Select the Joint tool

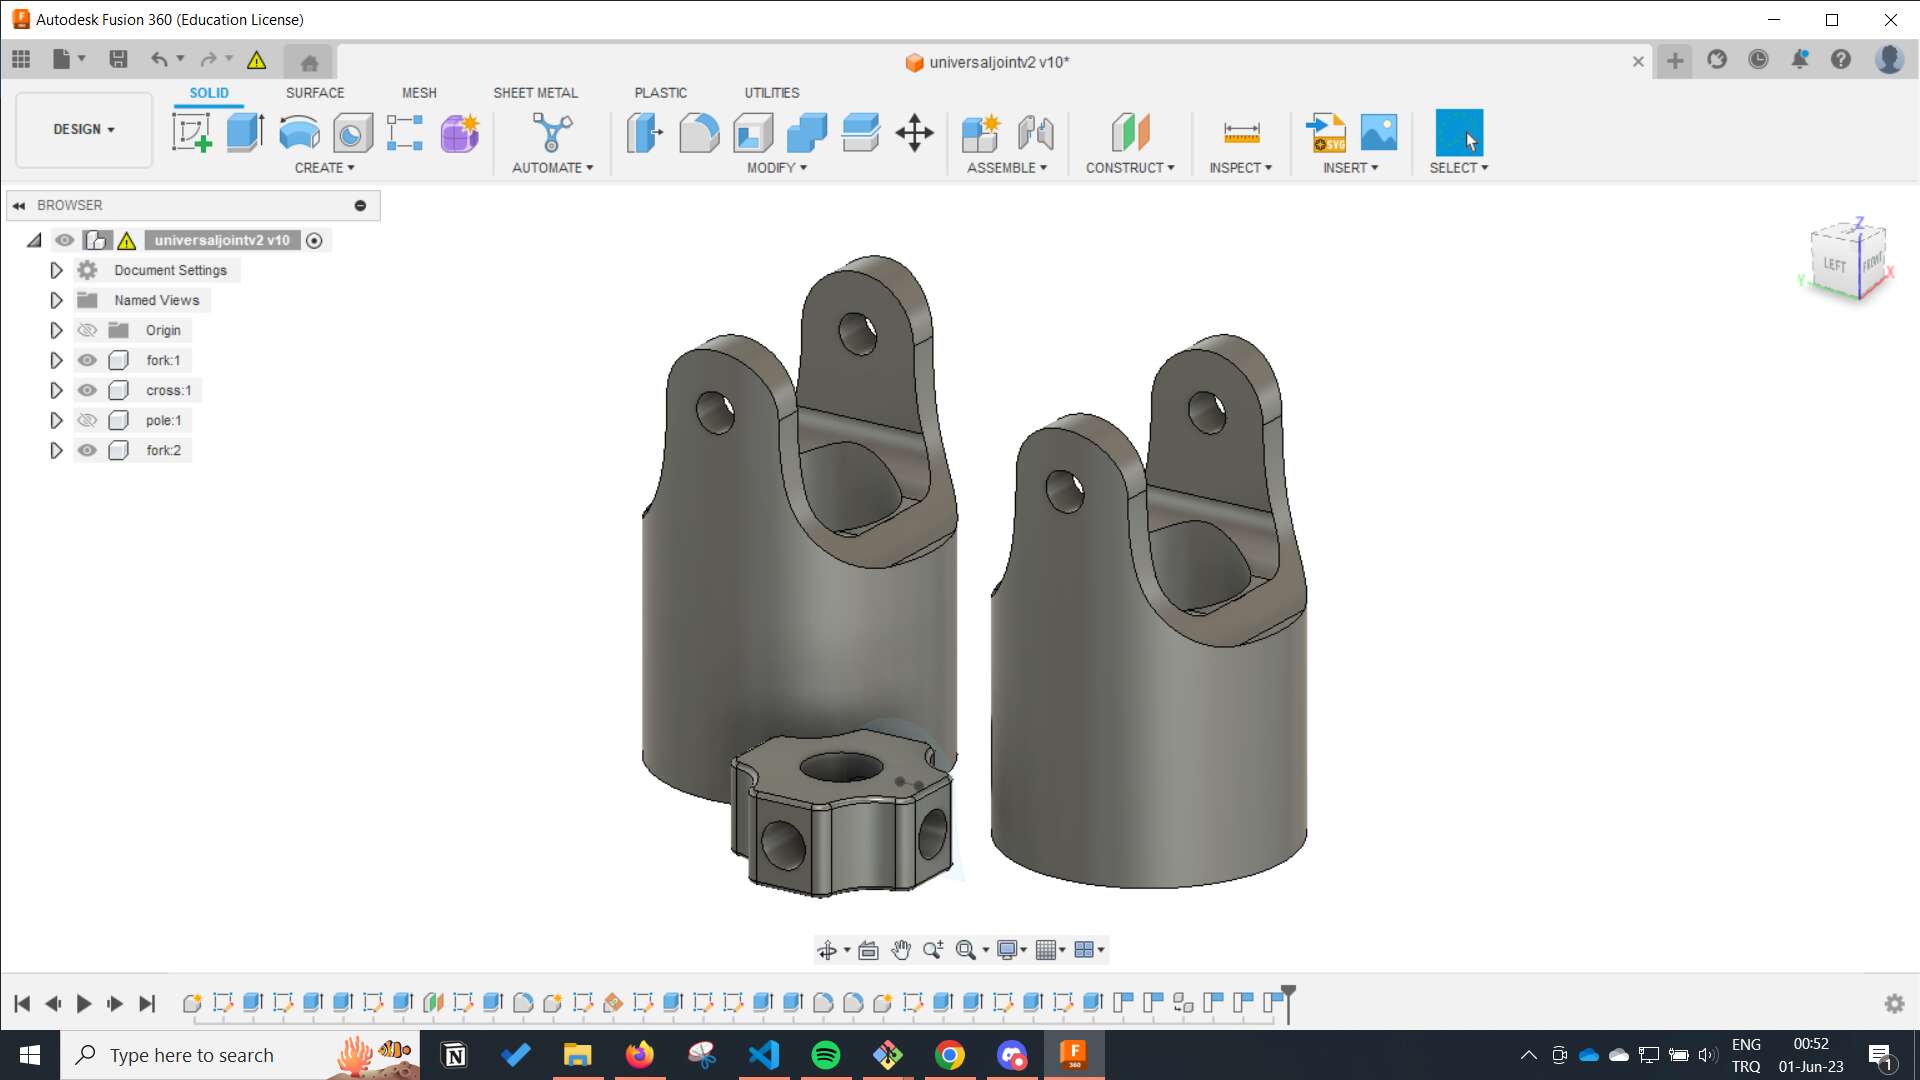tap(1035, 132)
